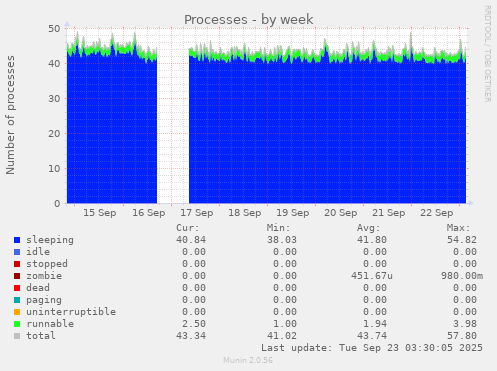Click runnable current value 2.50
Screen dimensions: 497x371
tap(194, 324)
